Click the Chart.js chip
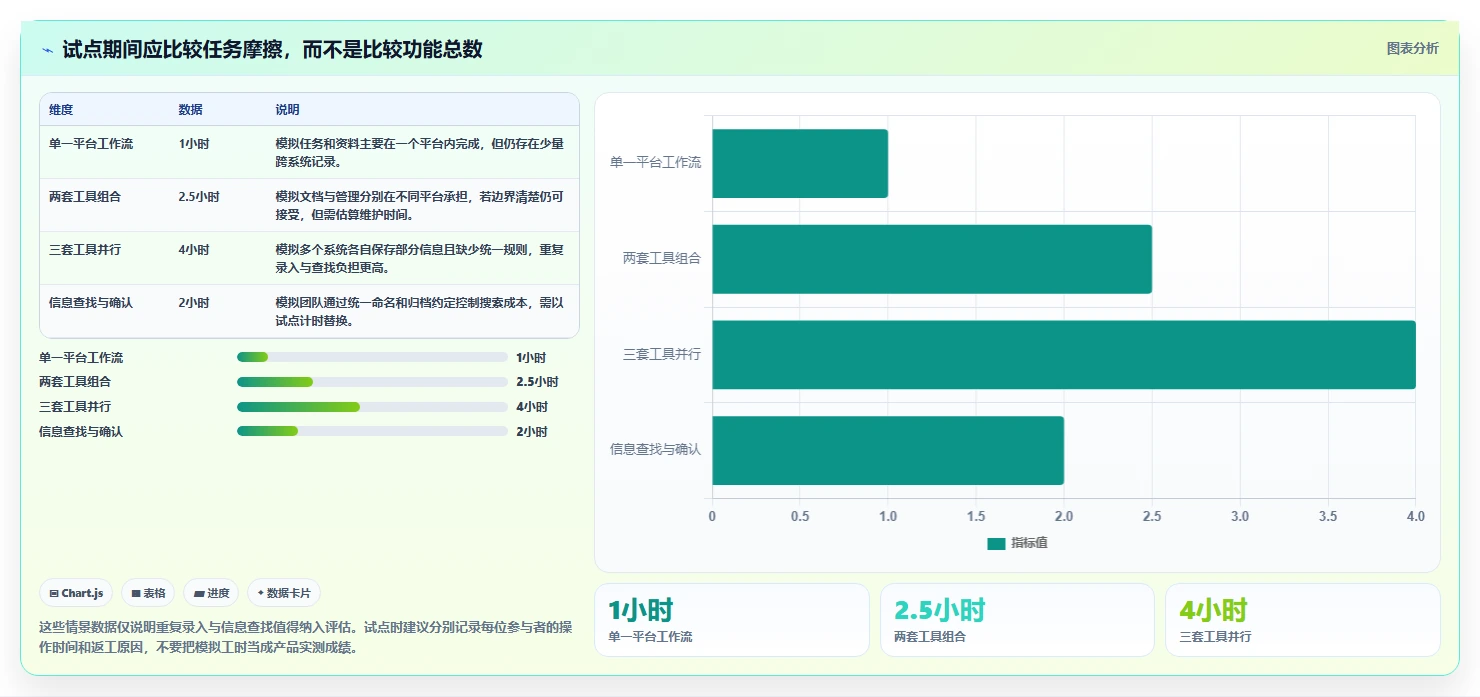The height and width of the screenshot is (697, 1480). point(76,593)
